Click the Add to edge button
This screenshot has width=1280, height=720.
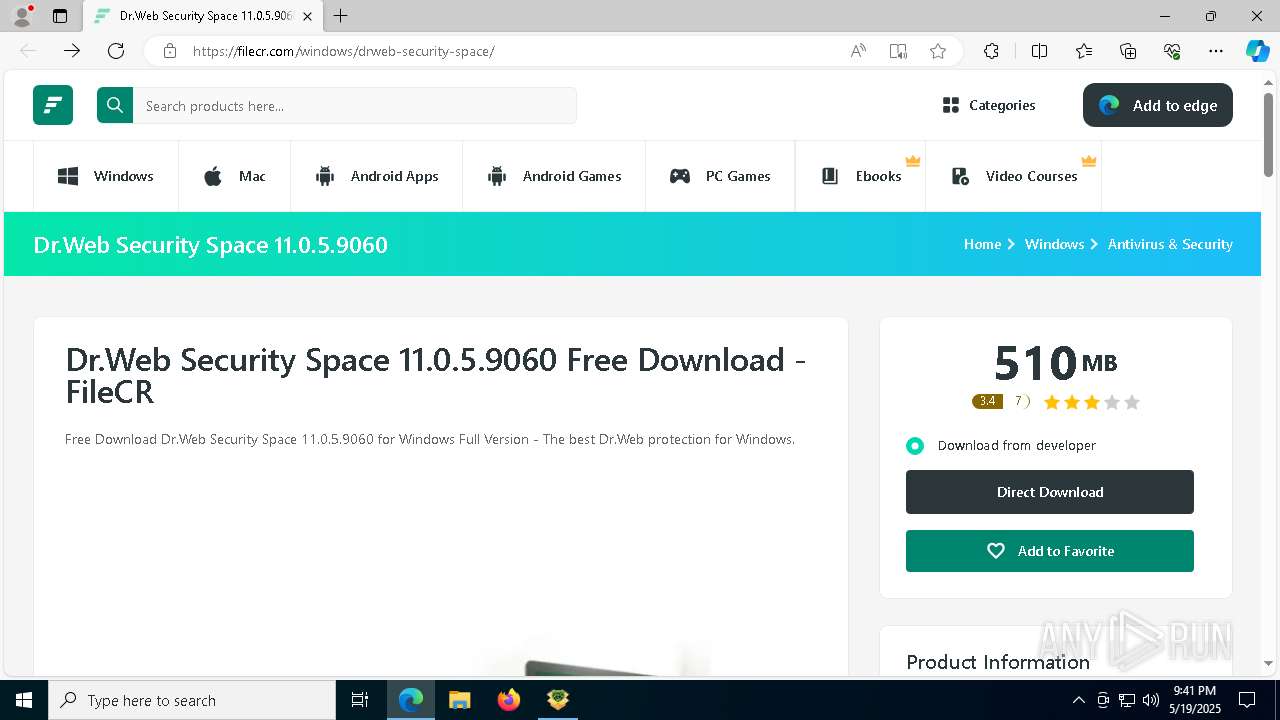(x=1158, y=105)
